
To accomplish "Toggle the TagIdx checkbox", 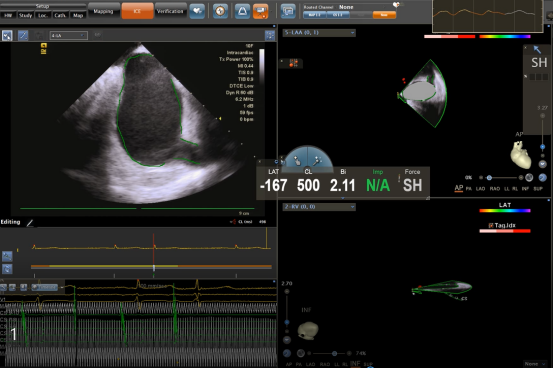I will point(491,225).
